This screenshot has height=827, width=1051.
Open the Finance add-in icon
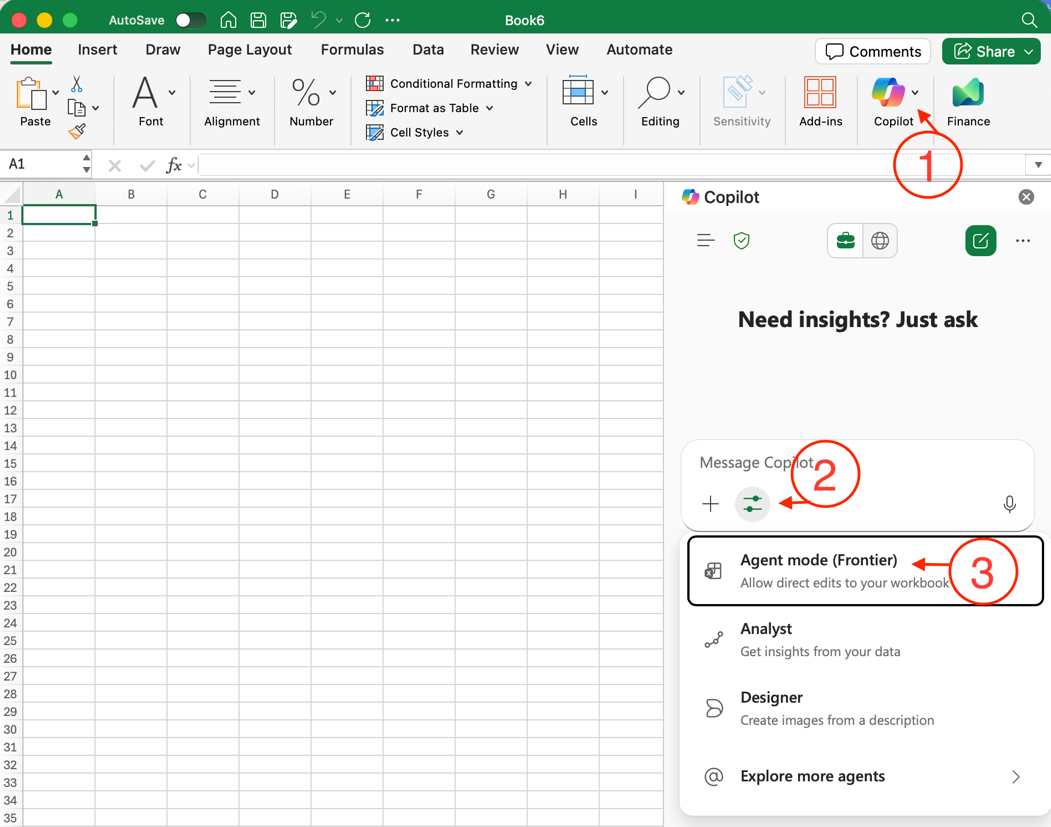[x=968, y=94]
